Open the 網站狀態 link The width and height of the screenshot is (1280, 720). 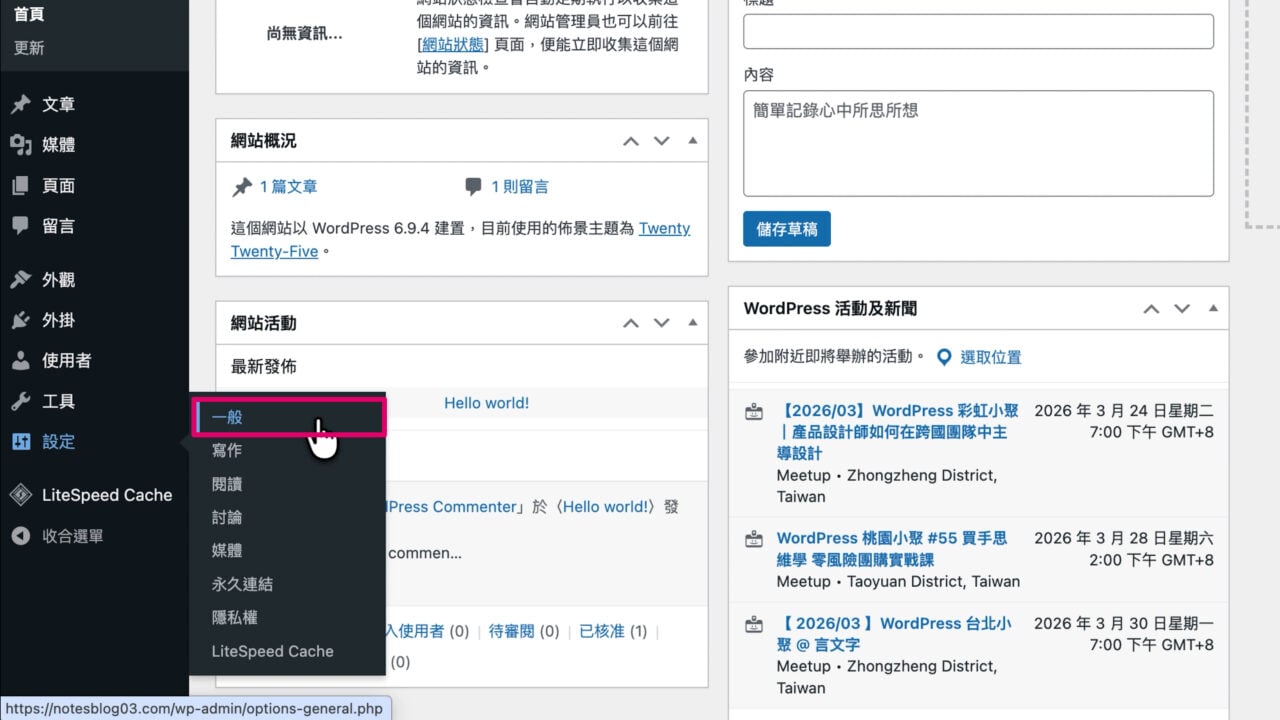[453, 44]
